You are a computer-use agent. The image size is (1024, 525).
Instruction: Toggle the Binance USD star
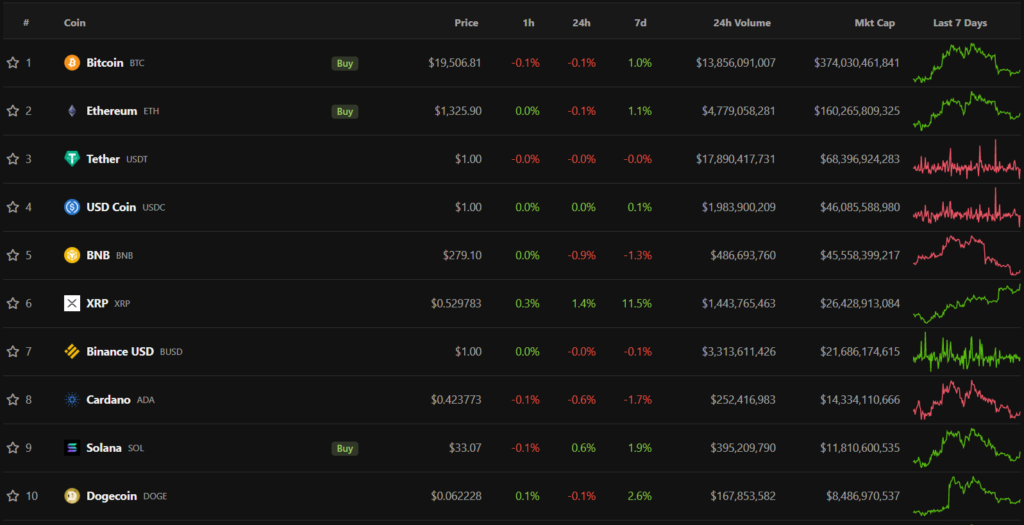[x=12, y=351]
